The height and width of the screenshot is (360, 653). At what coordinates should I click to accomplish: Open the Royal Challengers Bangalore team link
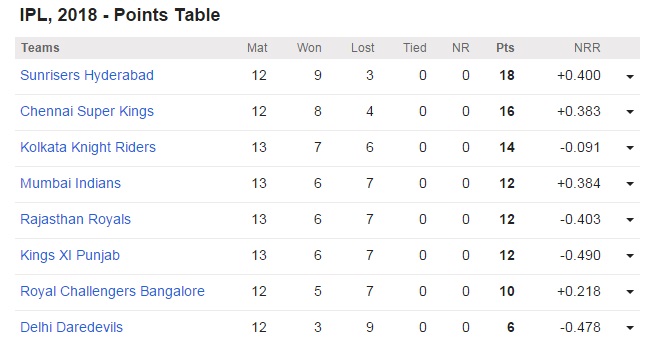pyautogui.click(x=112, y=291)
